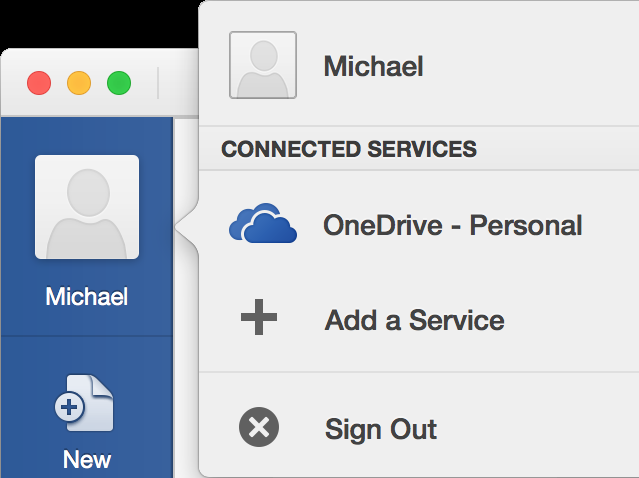Viewport: 639px width, 478px height.
Task: Click the circled X Sign Out icon
Action: 259,427
